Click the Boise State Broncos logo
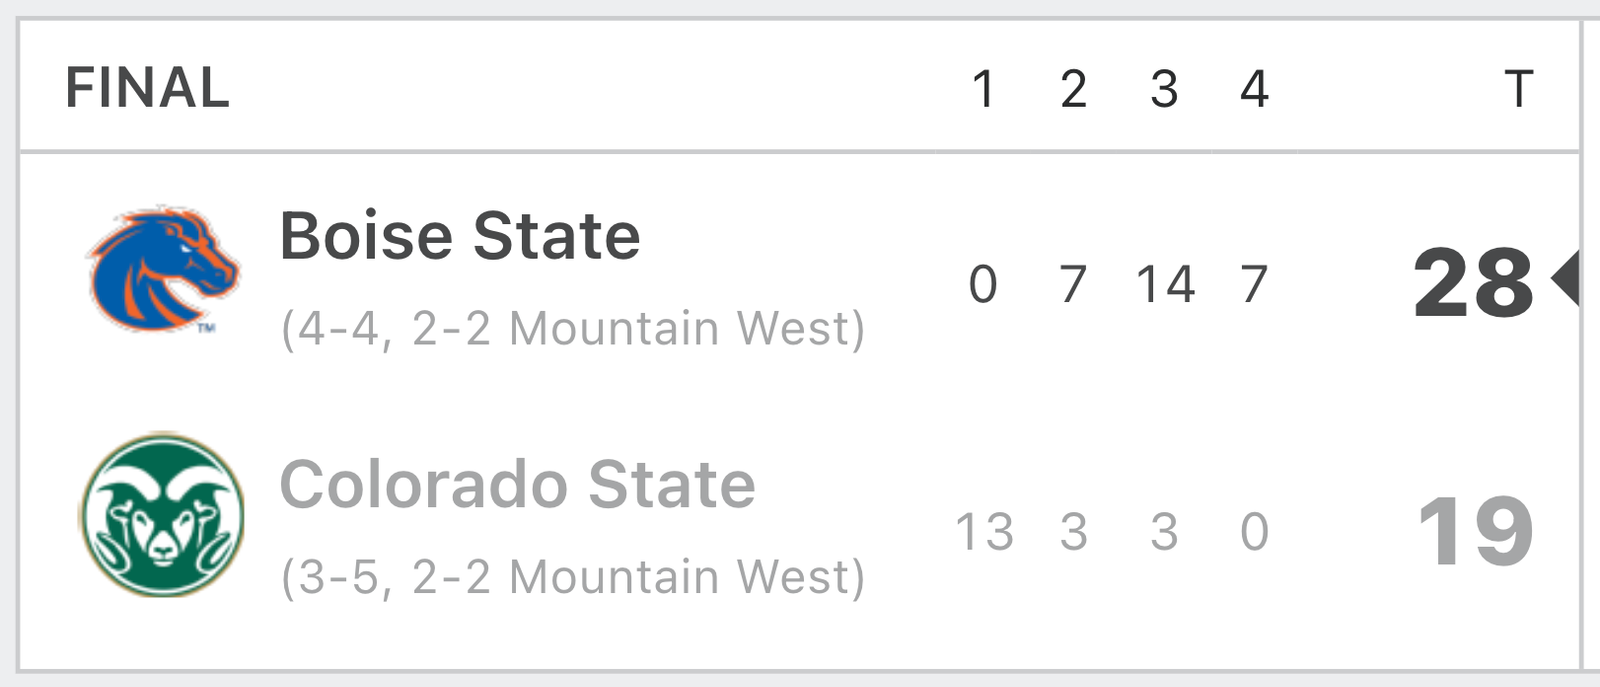1600x687 pixels. 163,270
